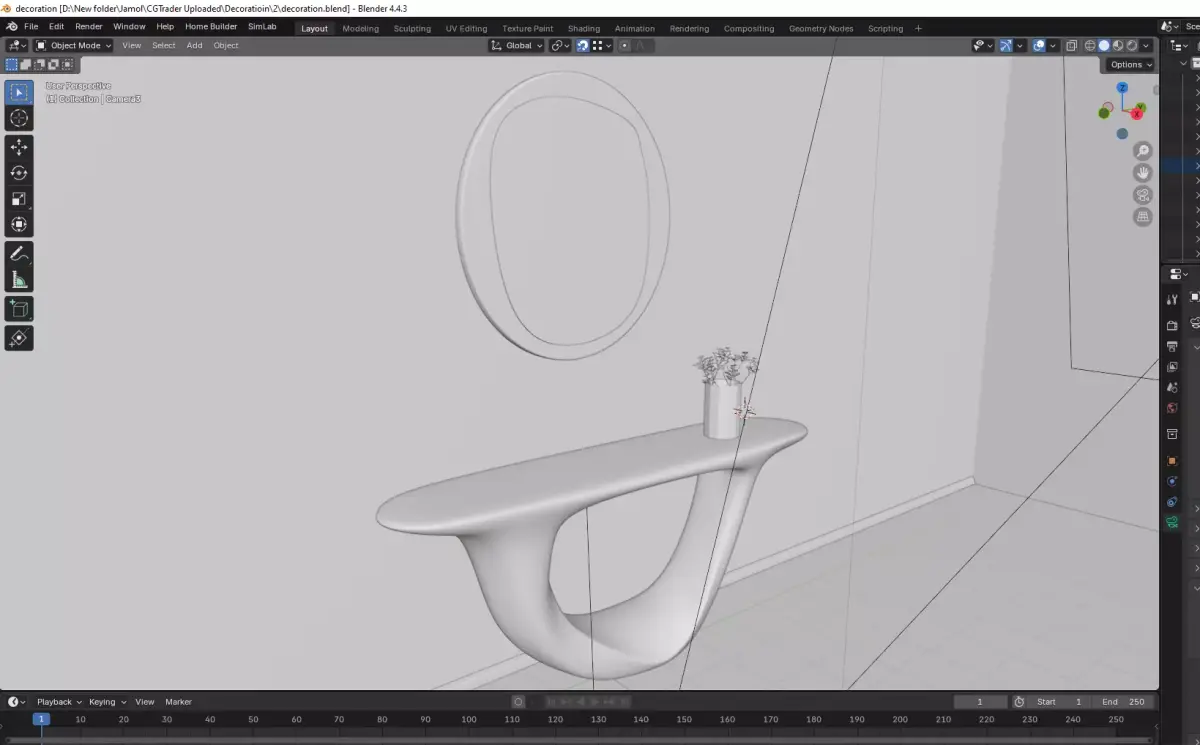Toggle the camera view gizmo button
The height and width of the screenshot is (745, 1200).
pyautogui.click(x=1143, y=195)
